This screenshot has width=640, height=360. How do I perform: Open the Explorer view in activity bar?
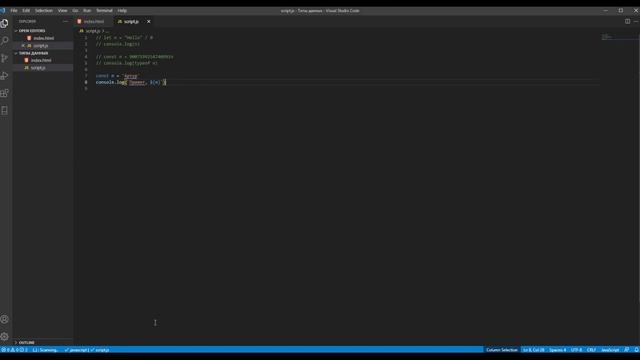[4, 23]
